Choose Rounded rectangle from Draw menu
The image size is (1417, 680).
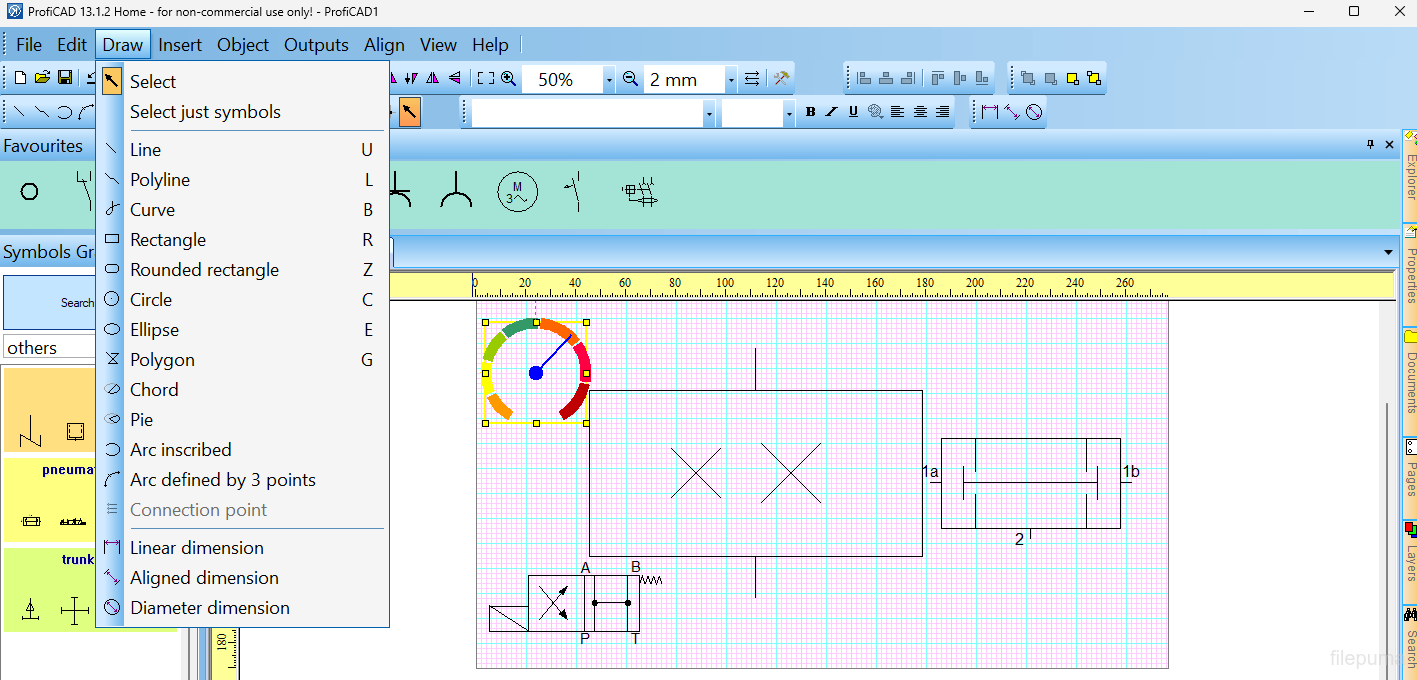pyautogui.click(x=204, y=270)
